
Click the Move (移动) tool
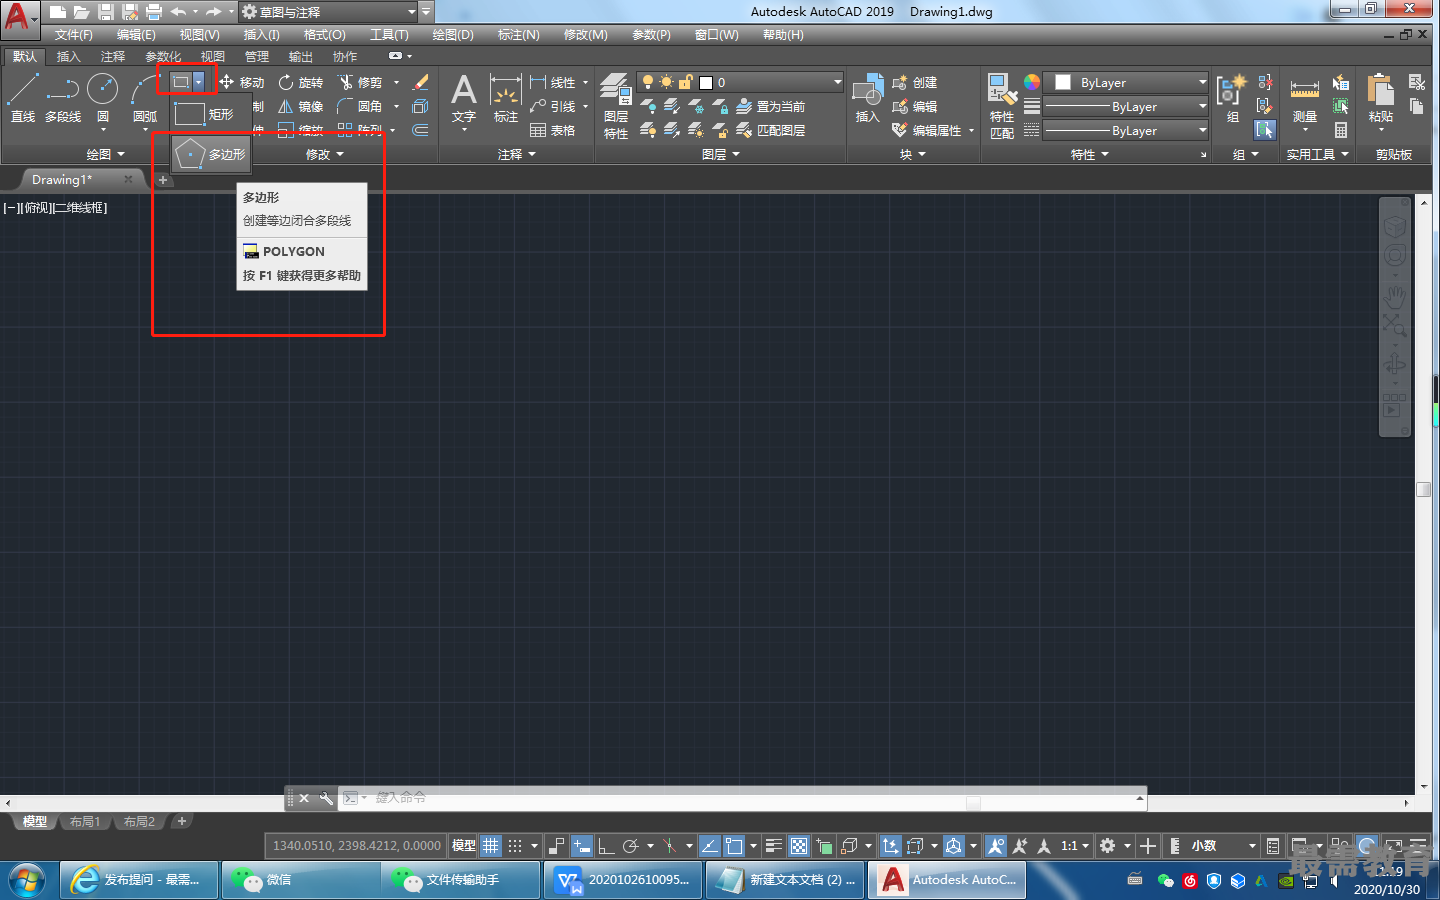(x=241, y=82)
